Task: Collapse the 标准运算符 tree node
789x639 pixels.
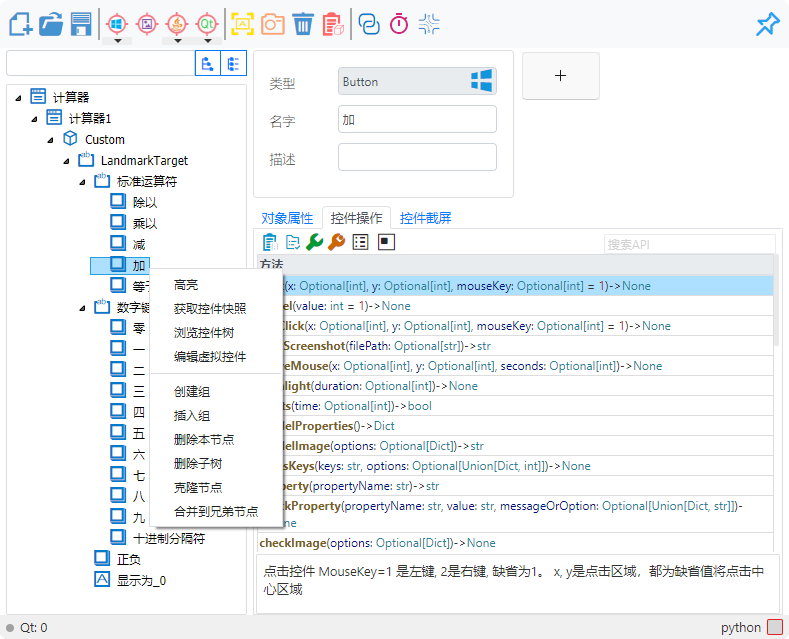Action: 82,182
